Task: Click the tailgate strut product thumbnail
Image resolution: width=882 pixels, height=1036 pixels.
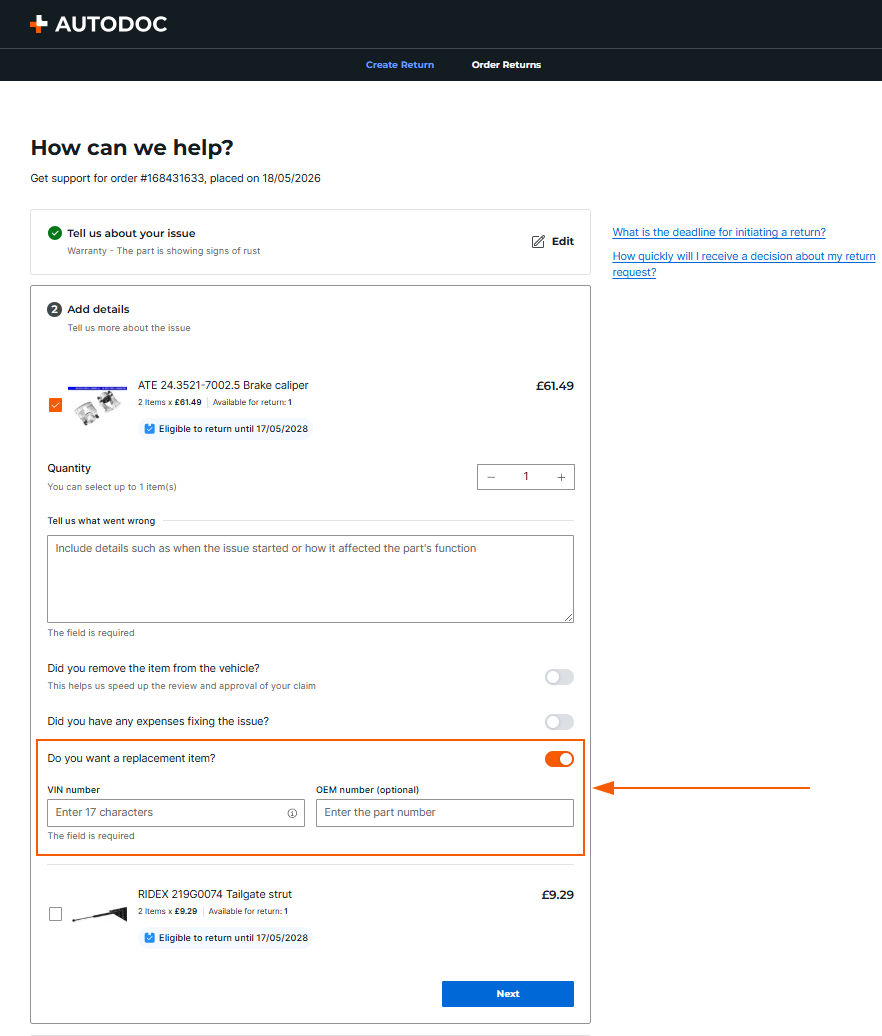Action: (x=99, y=914)
